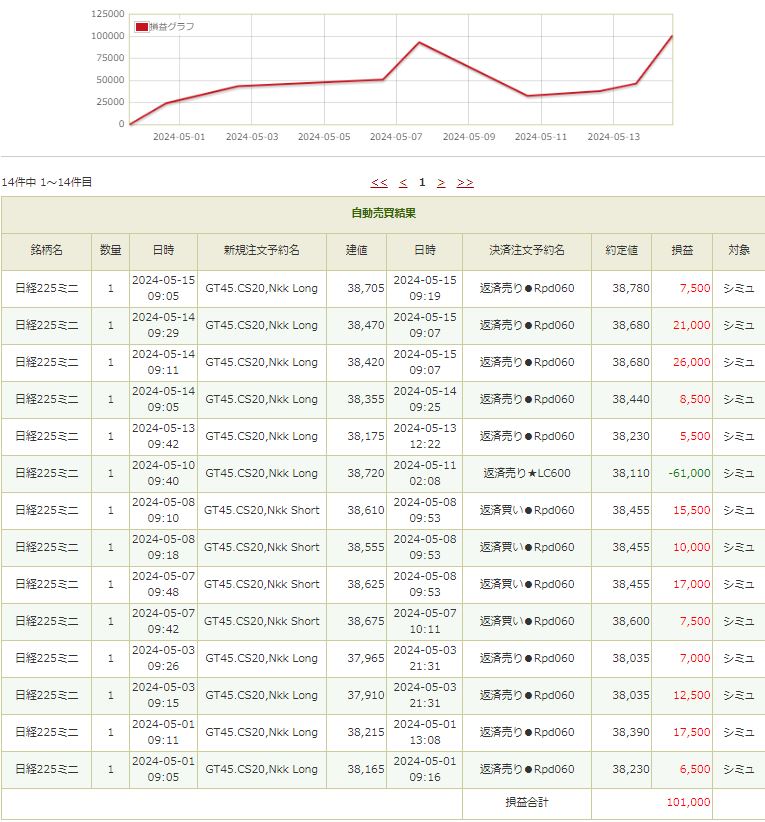Click settlement date 2024-05-14 09:25
This screenshot has height=822, width=765.
(x=425, y=399)
